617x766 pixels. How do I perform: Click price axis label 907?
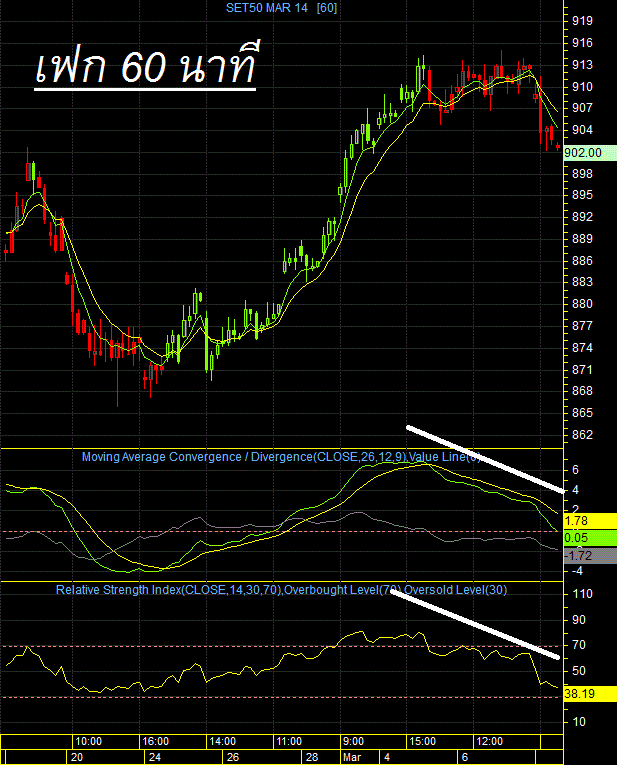(582, 107)
